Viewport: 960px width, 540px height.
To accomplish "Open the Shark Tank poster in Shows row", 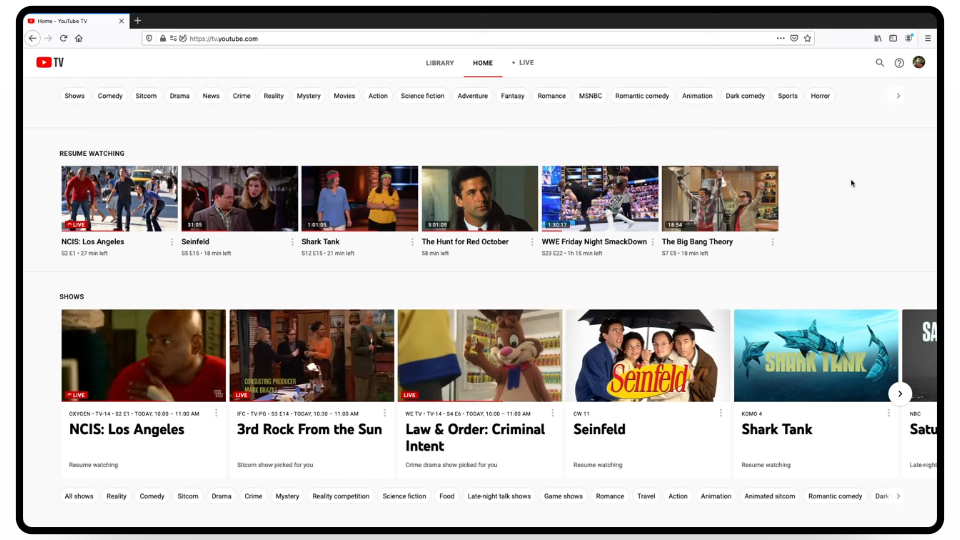I will (x=816, y=355).
